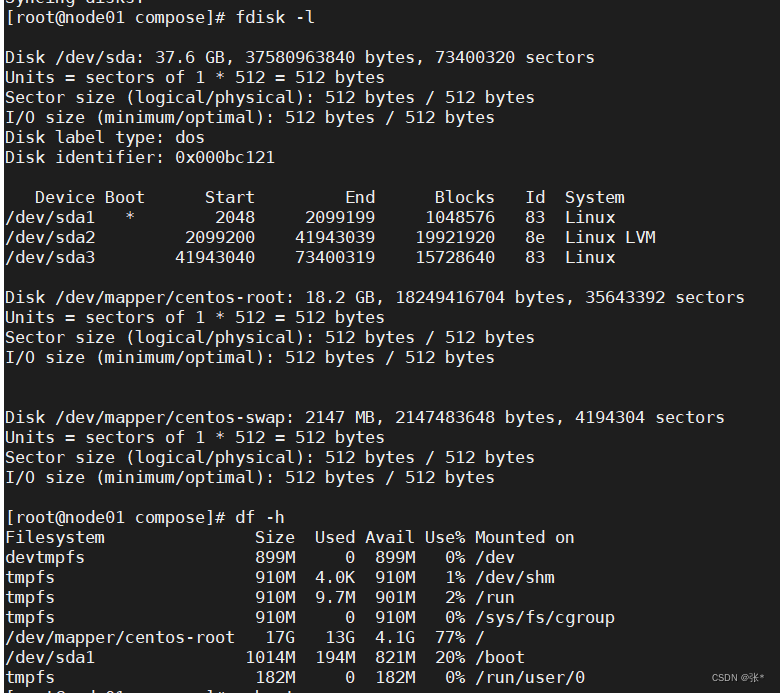Viewport: 780px width, 693px height.
Task: Click '/dev/mapper/centos-root' in df output
Action: 119,637
